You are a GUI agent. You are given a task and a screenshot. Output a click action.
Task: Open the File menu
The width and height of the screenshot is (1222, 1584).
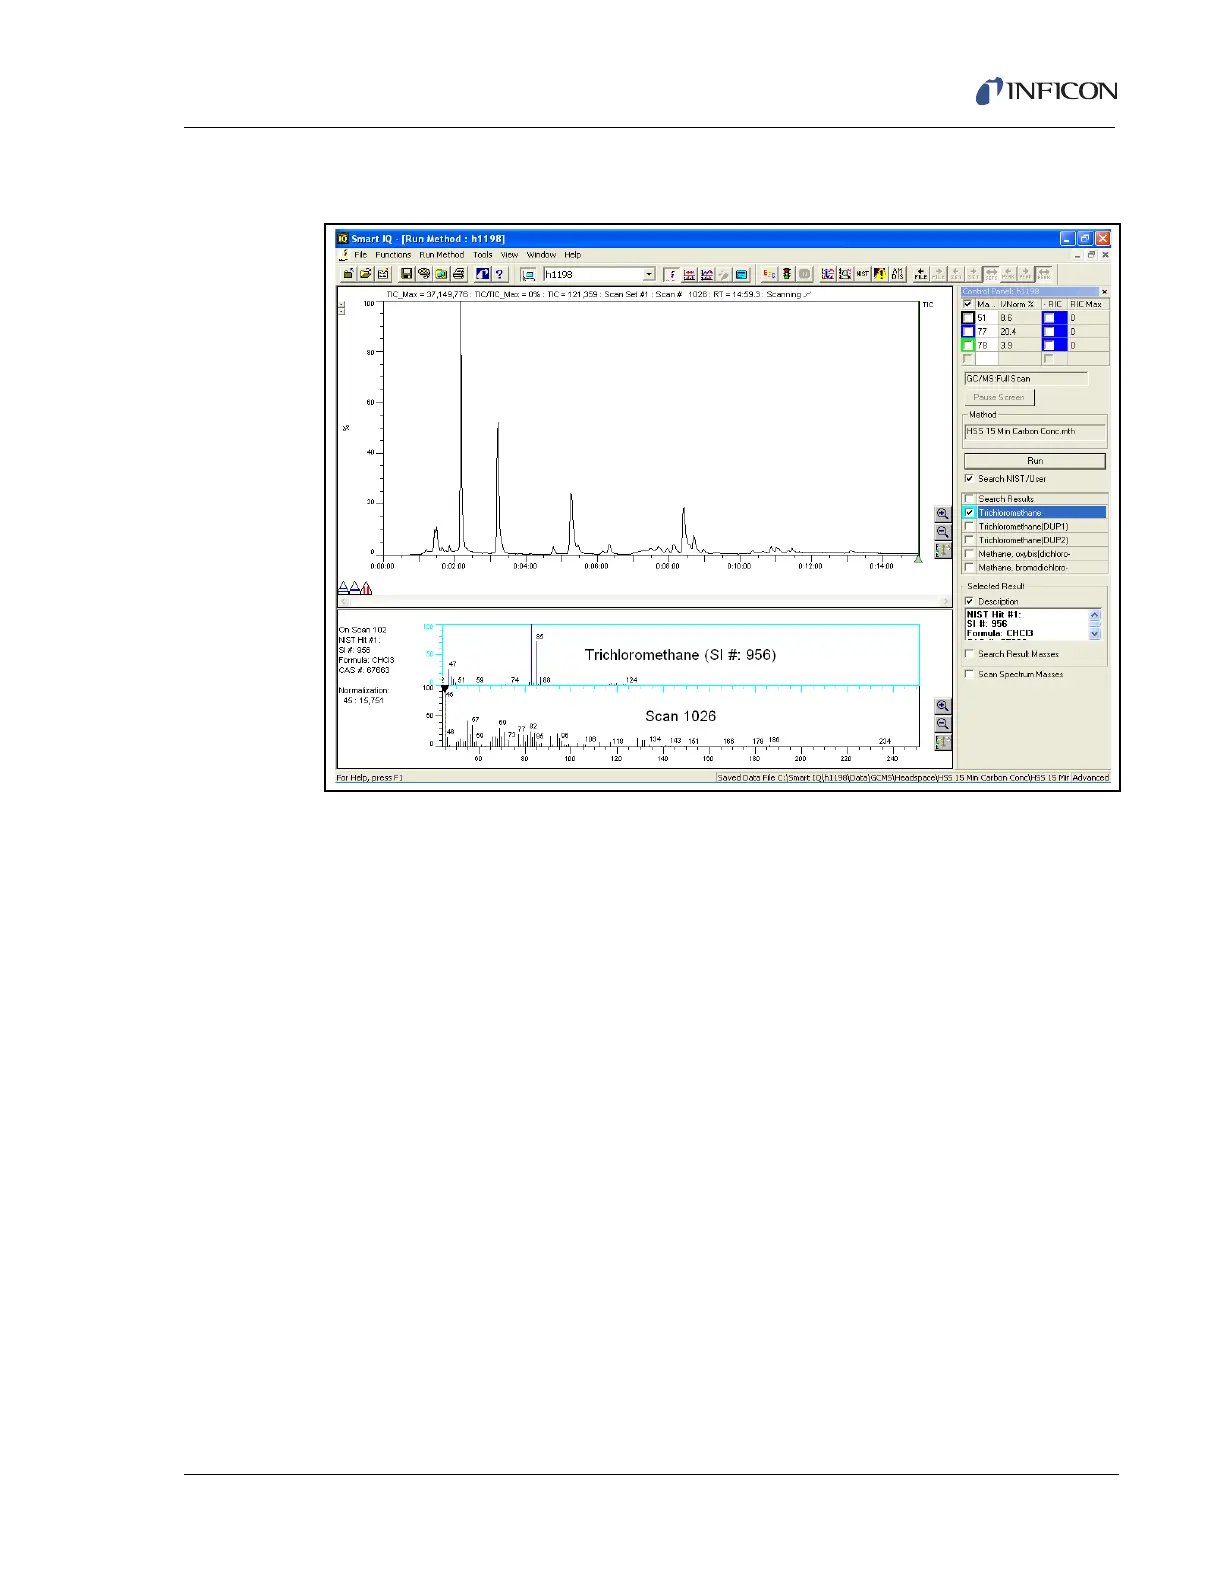360,255
